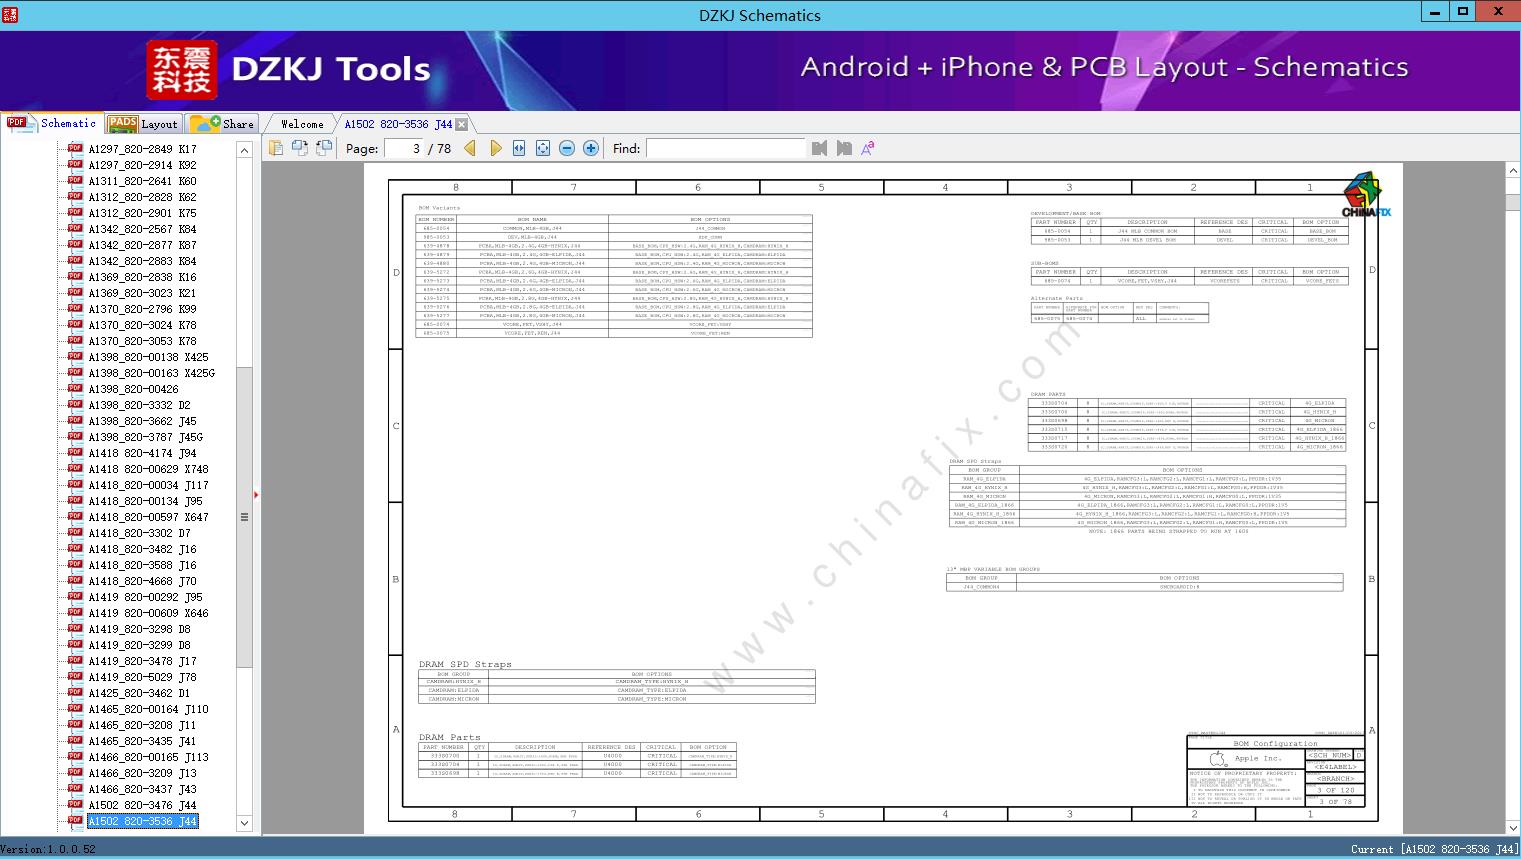Open A1369_820-3023 K21 schematic

[142, 293]
